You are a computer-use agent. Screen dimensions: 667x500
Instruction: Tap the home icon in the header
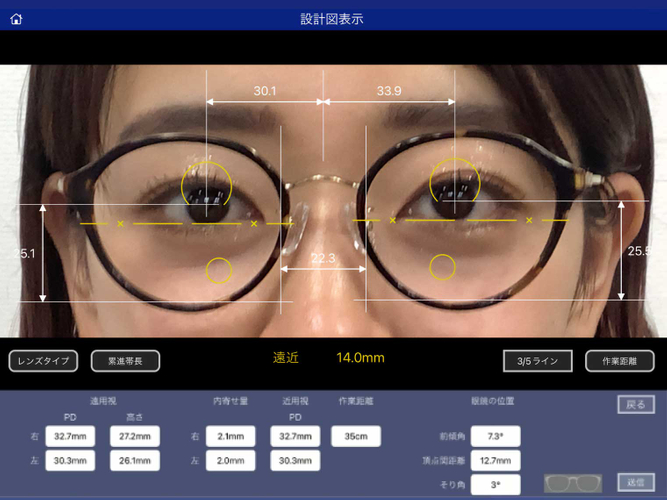click(16, 19)
